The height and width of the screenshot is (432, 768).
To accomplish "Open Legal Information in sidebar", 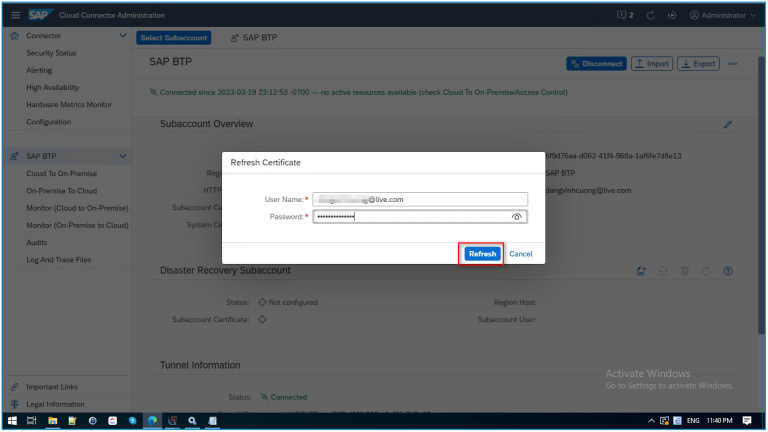I will pos(55,404).
